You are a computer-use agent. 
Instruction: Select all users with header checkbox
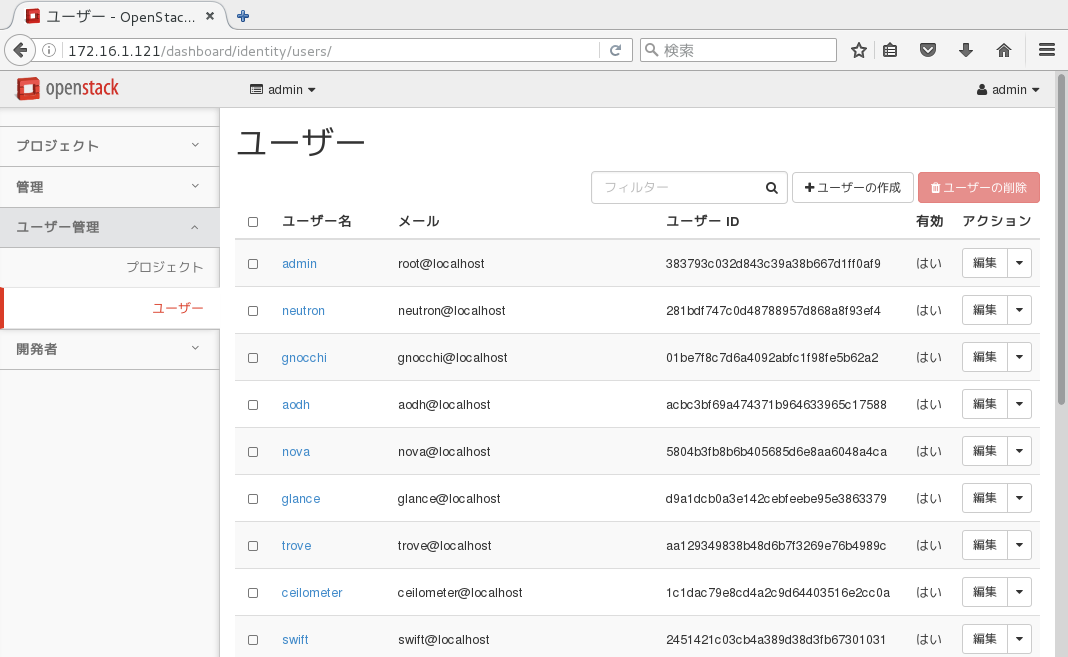(253, 222)
